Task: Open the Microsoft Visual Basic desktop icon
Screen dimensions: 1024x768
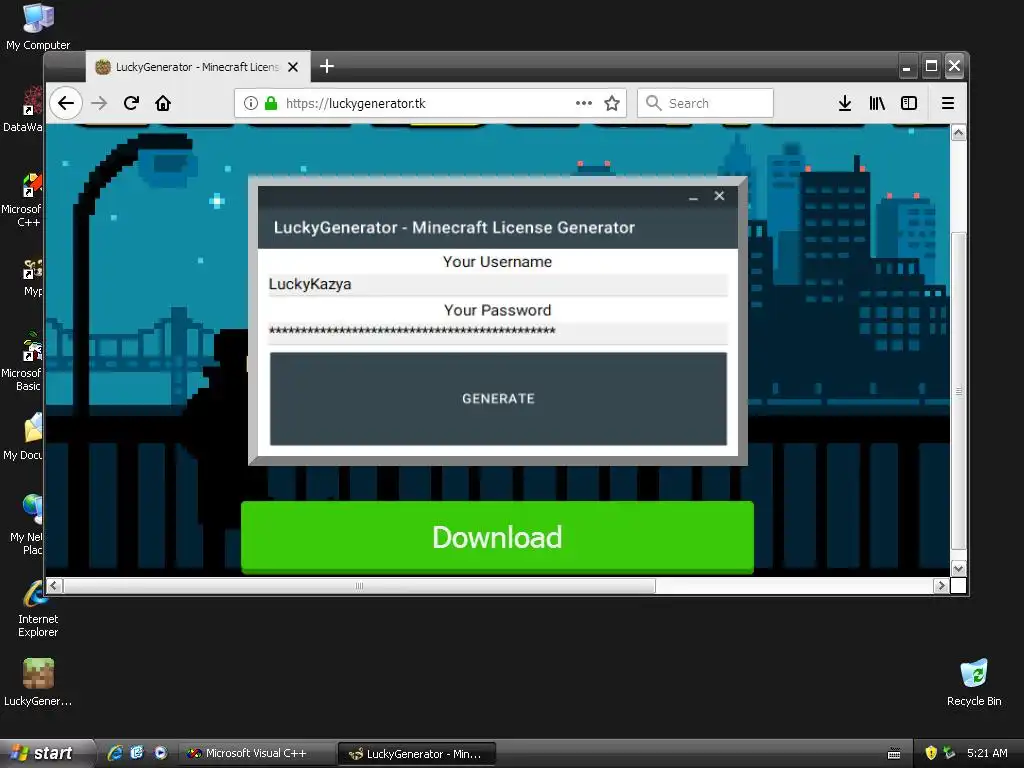Action: click(x=24, y=361)
